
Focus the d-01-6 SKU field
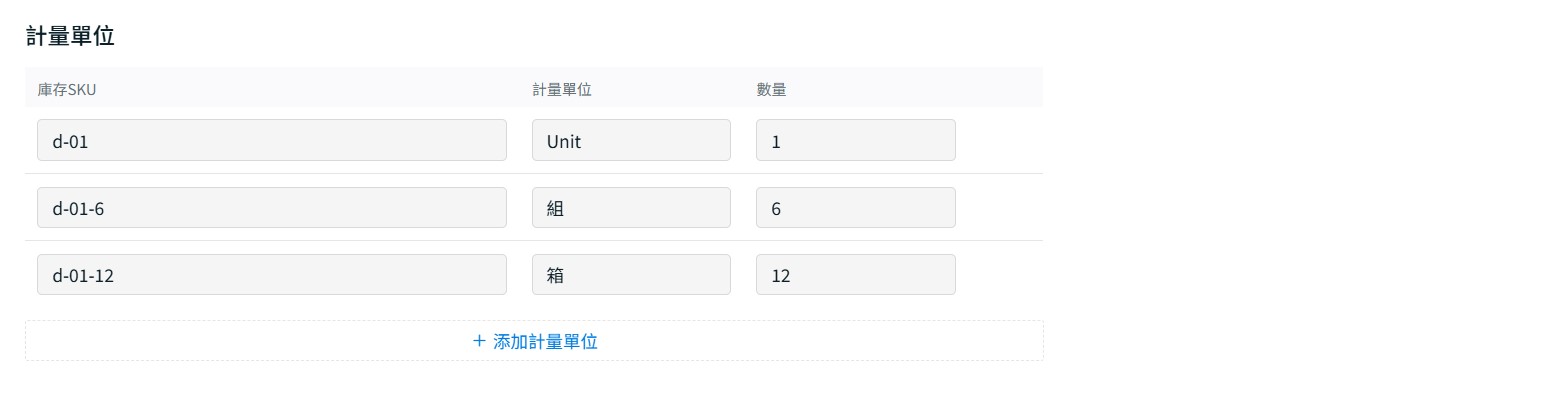tap(271, 207)
